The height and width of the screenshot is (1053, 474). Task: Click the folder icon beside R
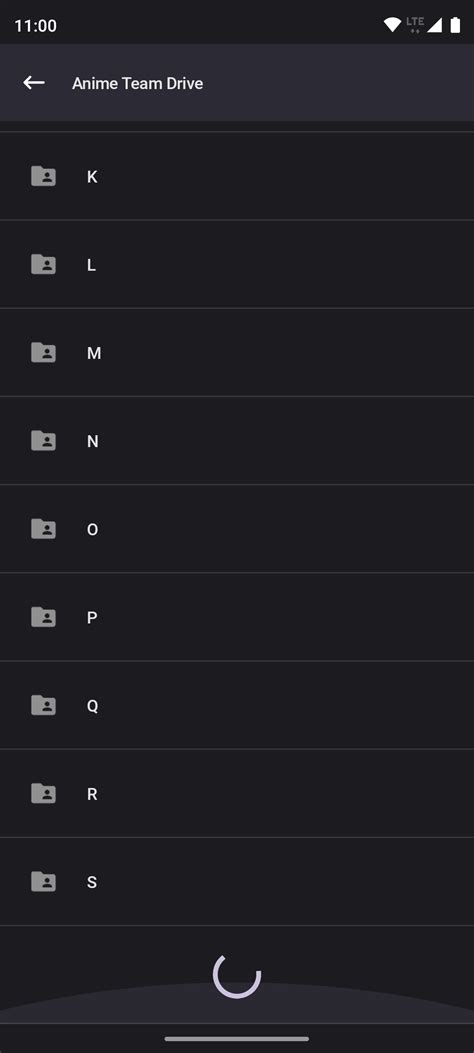click(x=44, y=794)
